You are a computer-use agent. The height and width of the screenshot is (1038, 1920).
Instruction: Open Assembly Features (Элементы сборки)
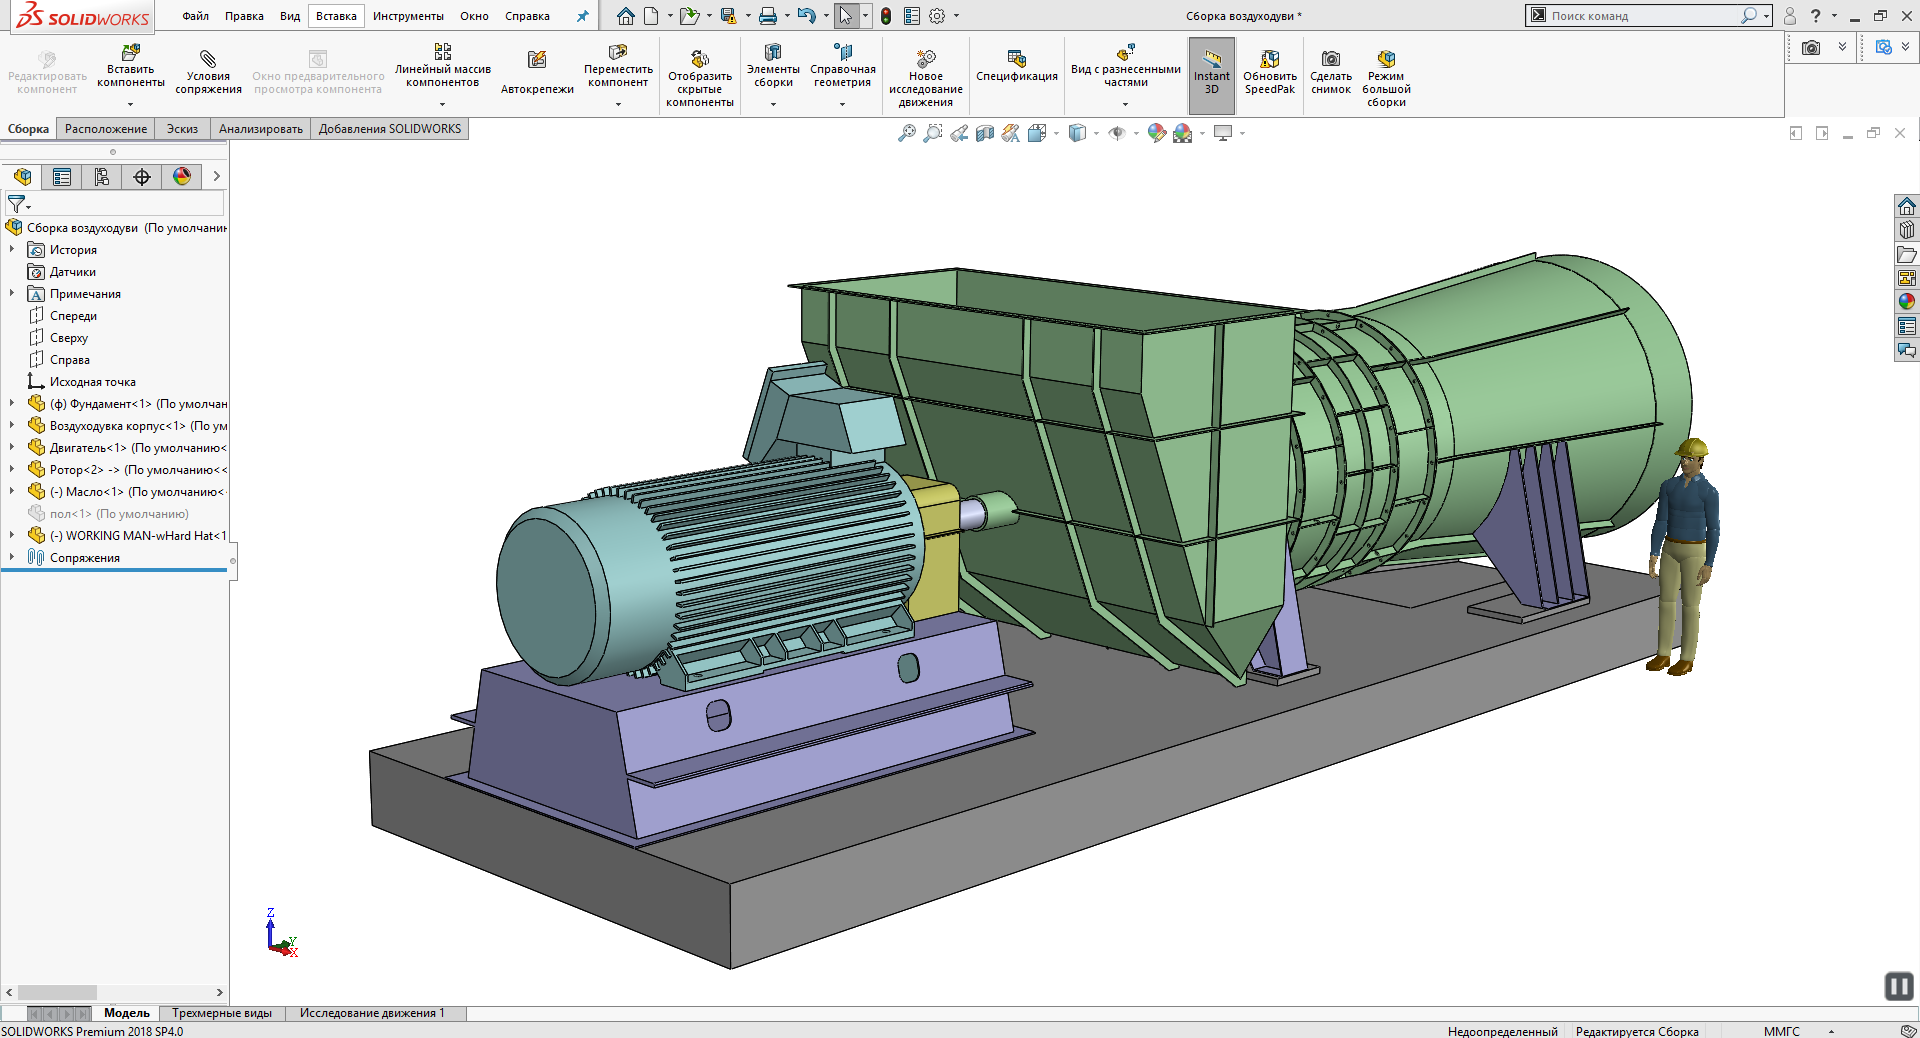pyautogui.click(x=773, y=68)
